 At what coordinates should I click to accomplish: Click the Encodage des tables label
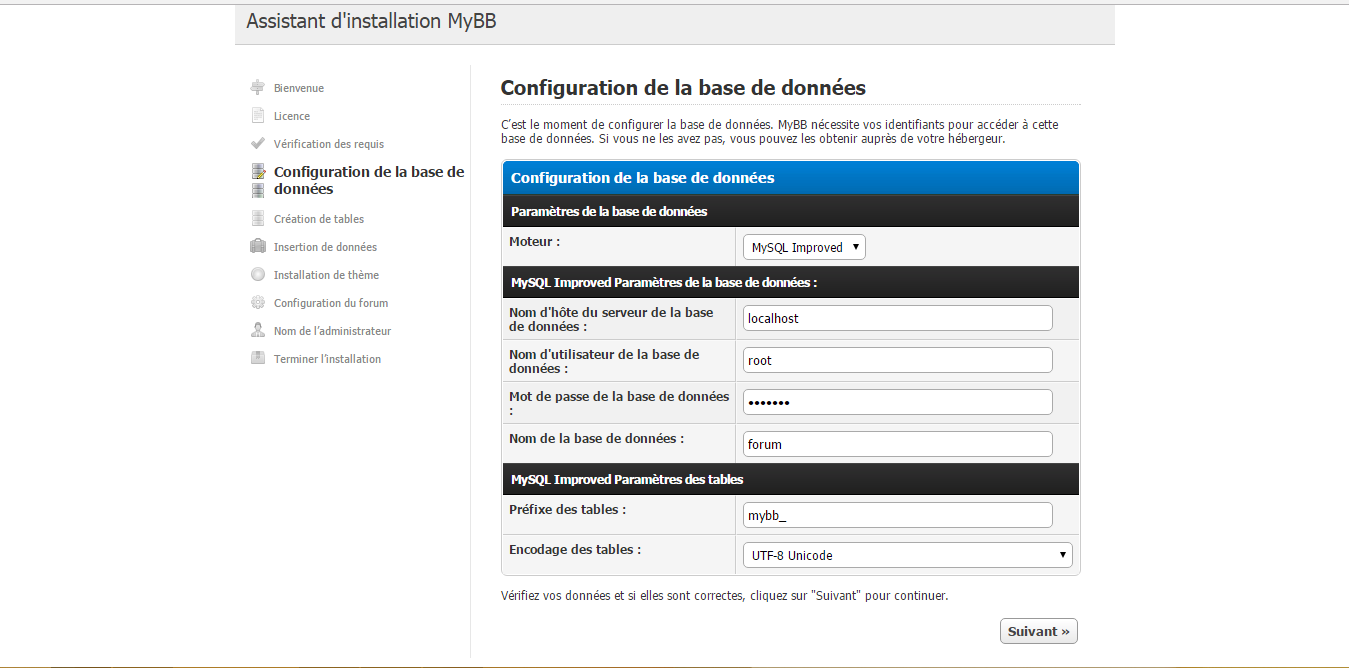tap(575, 549)
